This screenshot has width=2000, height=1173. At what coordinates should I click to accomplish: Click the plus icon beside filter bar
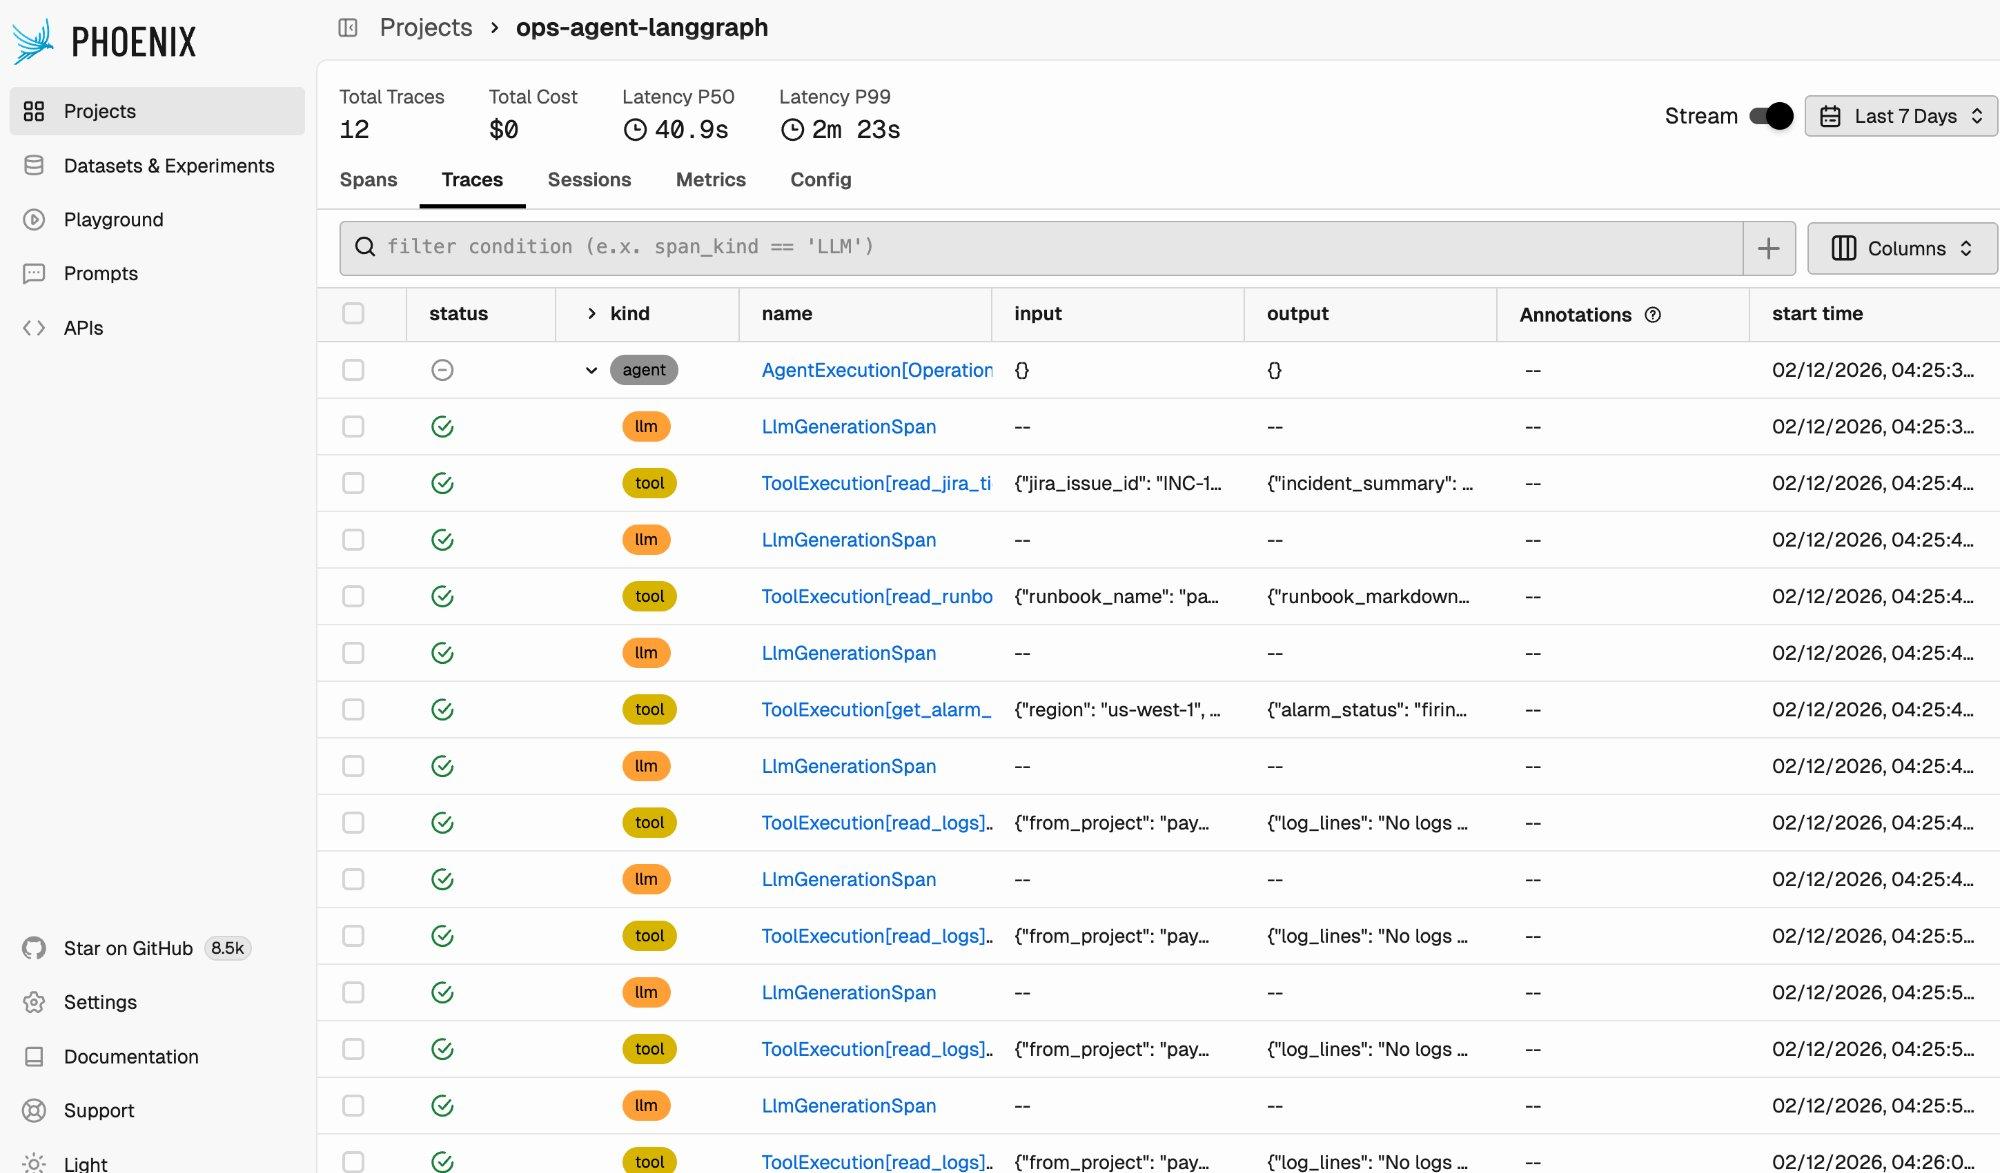(x=1768, y=249)
